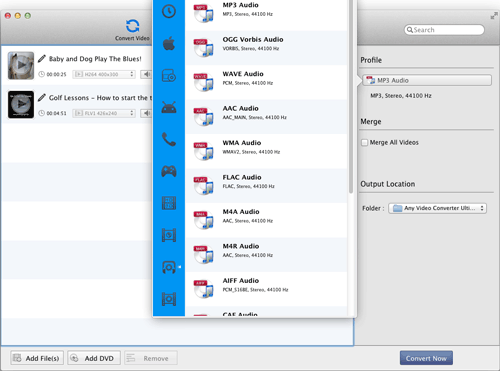500x371 pixels.
Task: Click Add File(s) button
Action: [37, 358]
